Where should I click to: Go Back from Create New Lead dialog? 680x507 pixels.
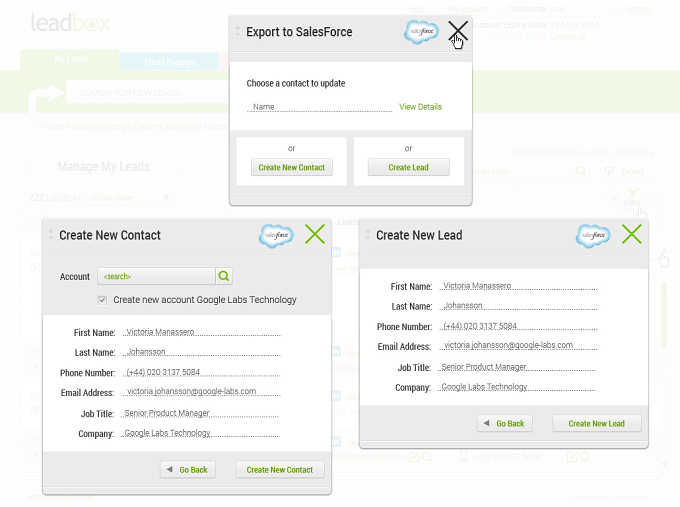[504, 423]
